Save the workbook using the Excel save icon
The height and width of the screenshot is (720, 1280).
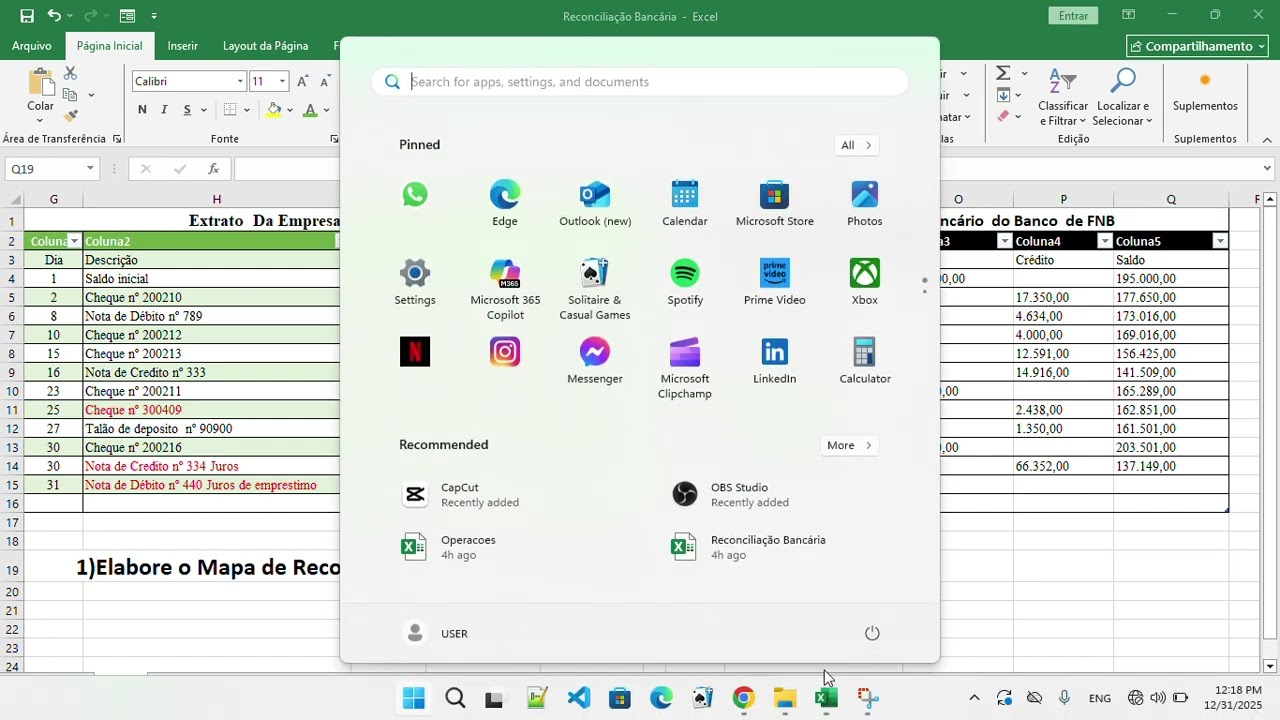click(x=27, y=16)
